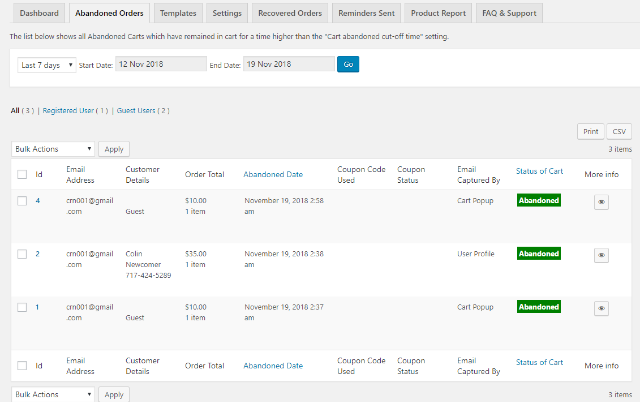Open order Id 4 link
Screen dimensions: 640x402
pyautogui.click(x=38, y=200)
